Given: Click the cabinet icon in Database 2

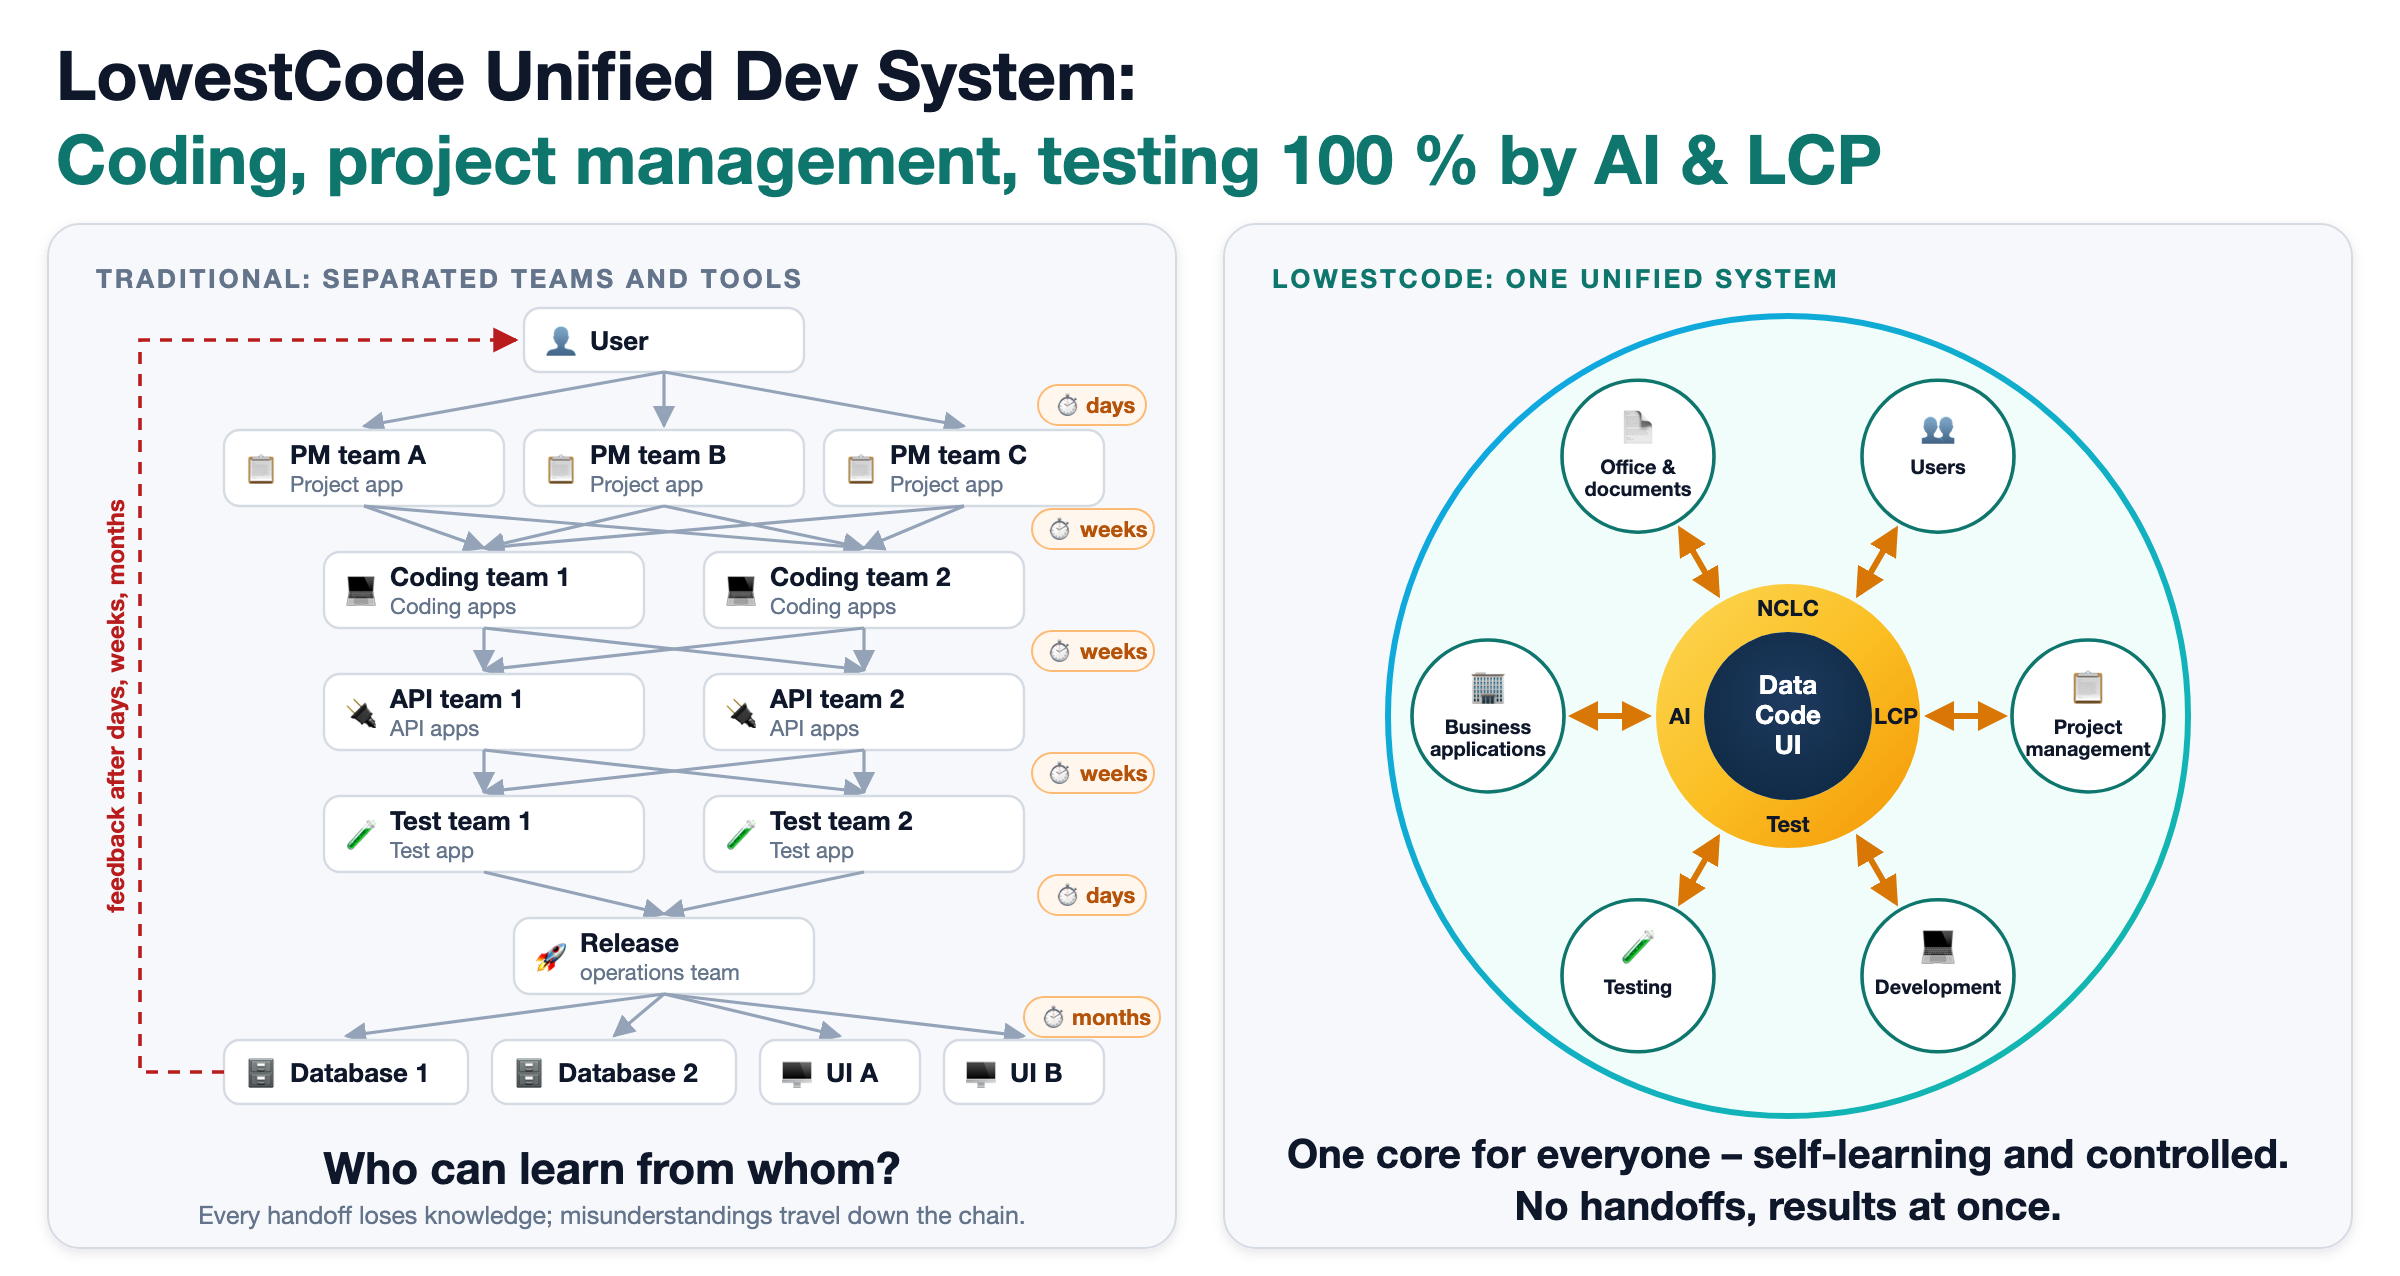Looking at the screenshot, I should [x=529, y=1073].
